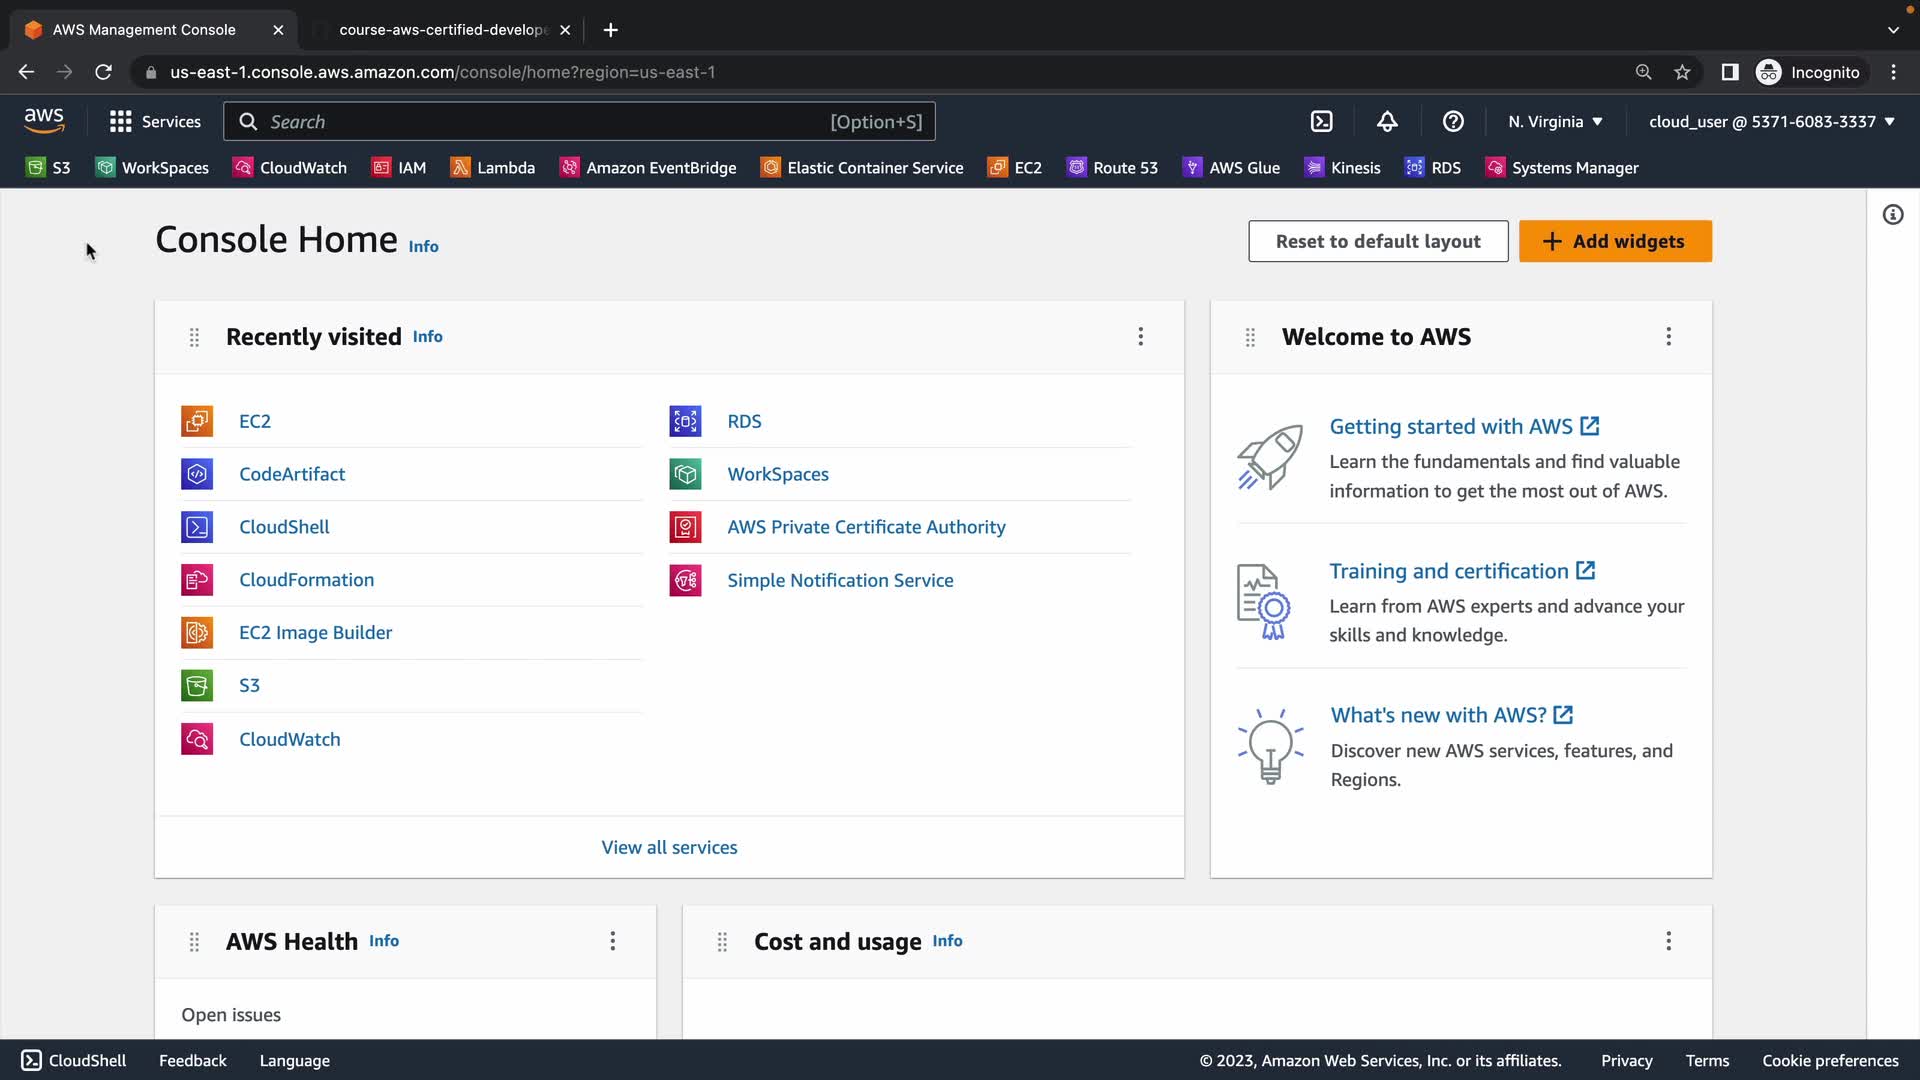This screenshot has width=1920, height=1080.
Task: Open Route 53 from favorites bar
Action: pos(1112,168)
